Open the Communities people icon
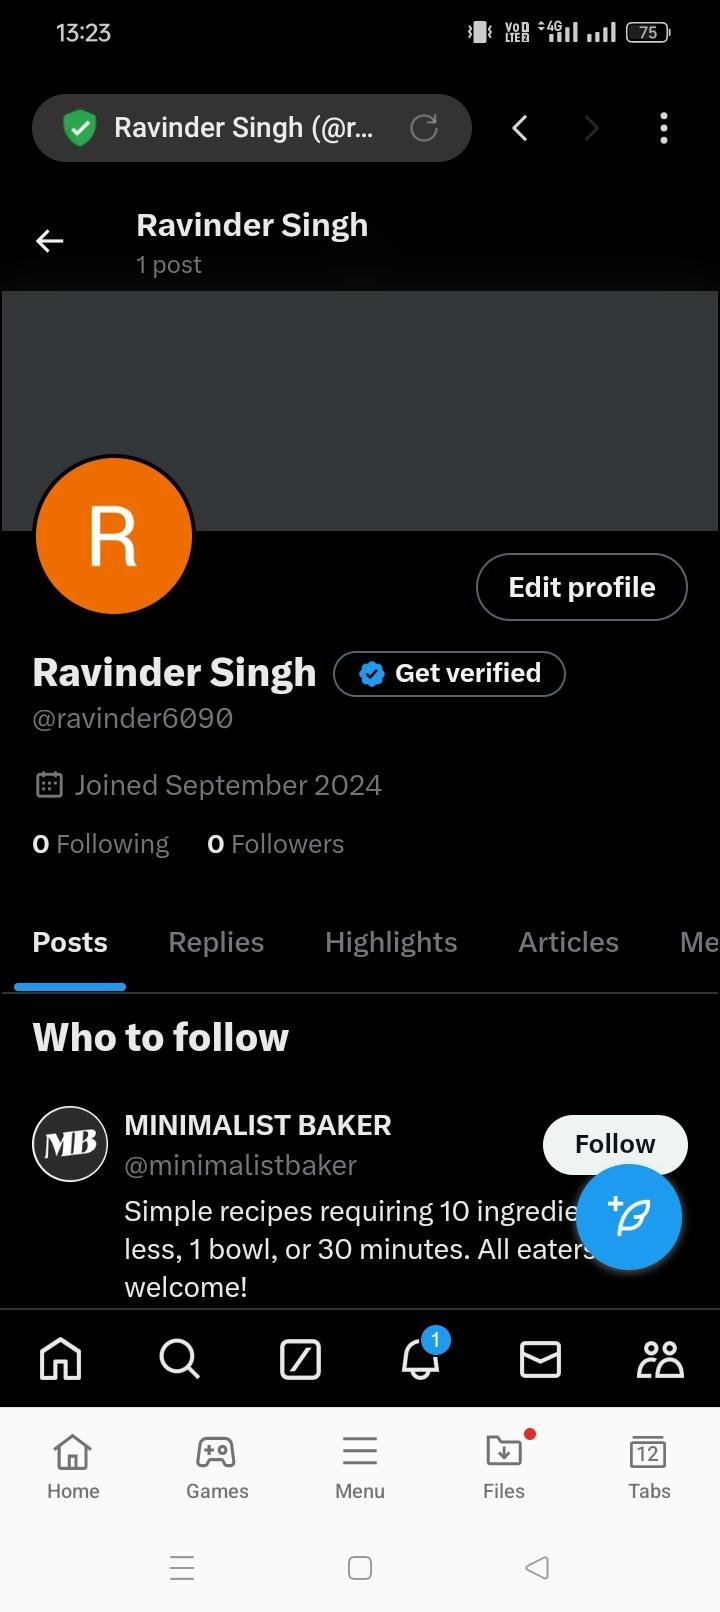Image resolution: width=720 pixels, height=1612 pixels. pyautogui.click(x=660, y=1359)
